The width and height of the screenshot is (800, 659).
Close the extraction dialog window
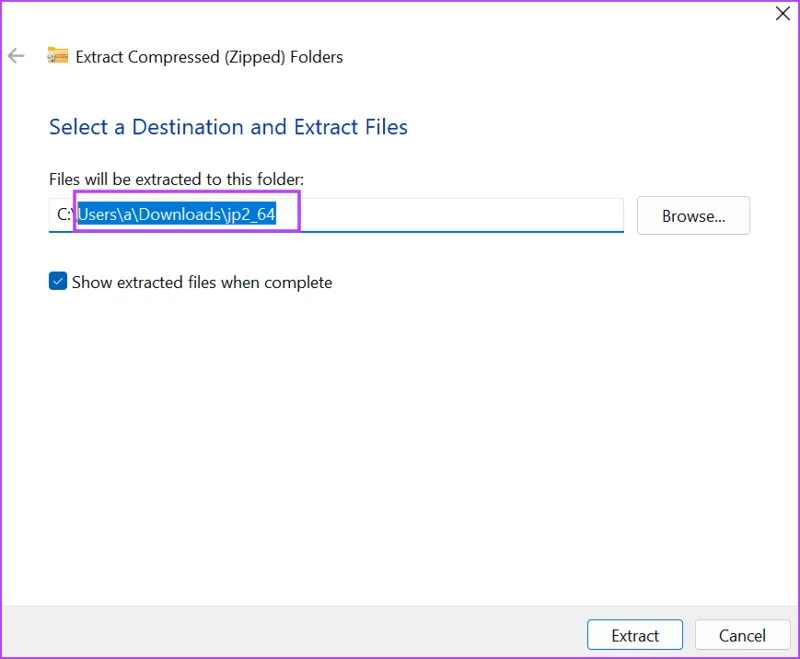coord(783,13)
